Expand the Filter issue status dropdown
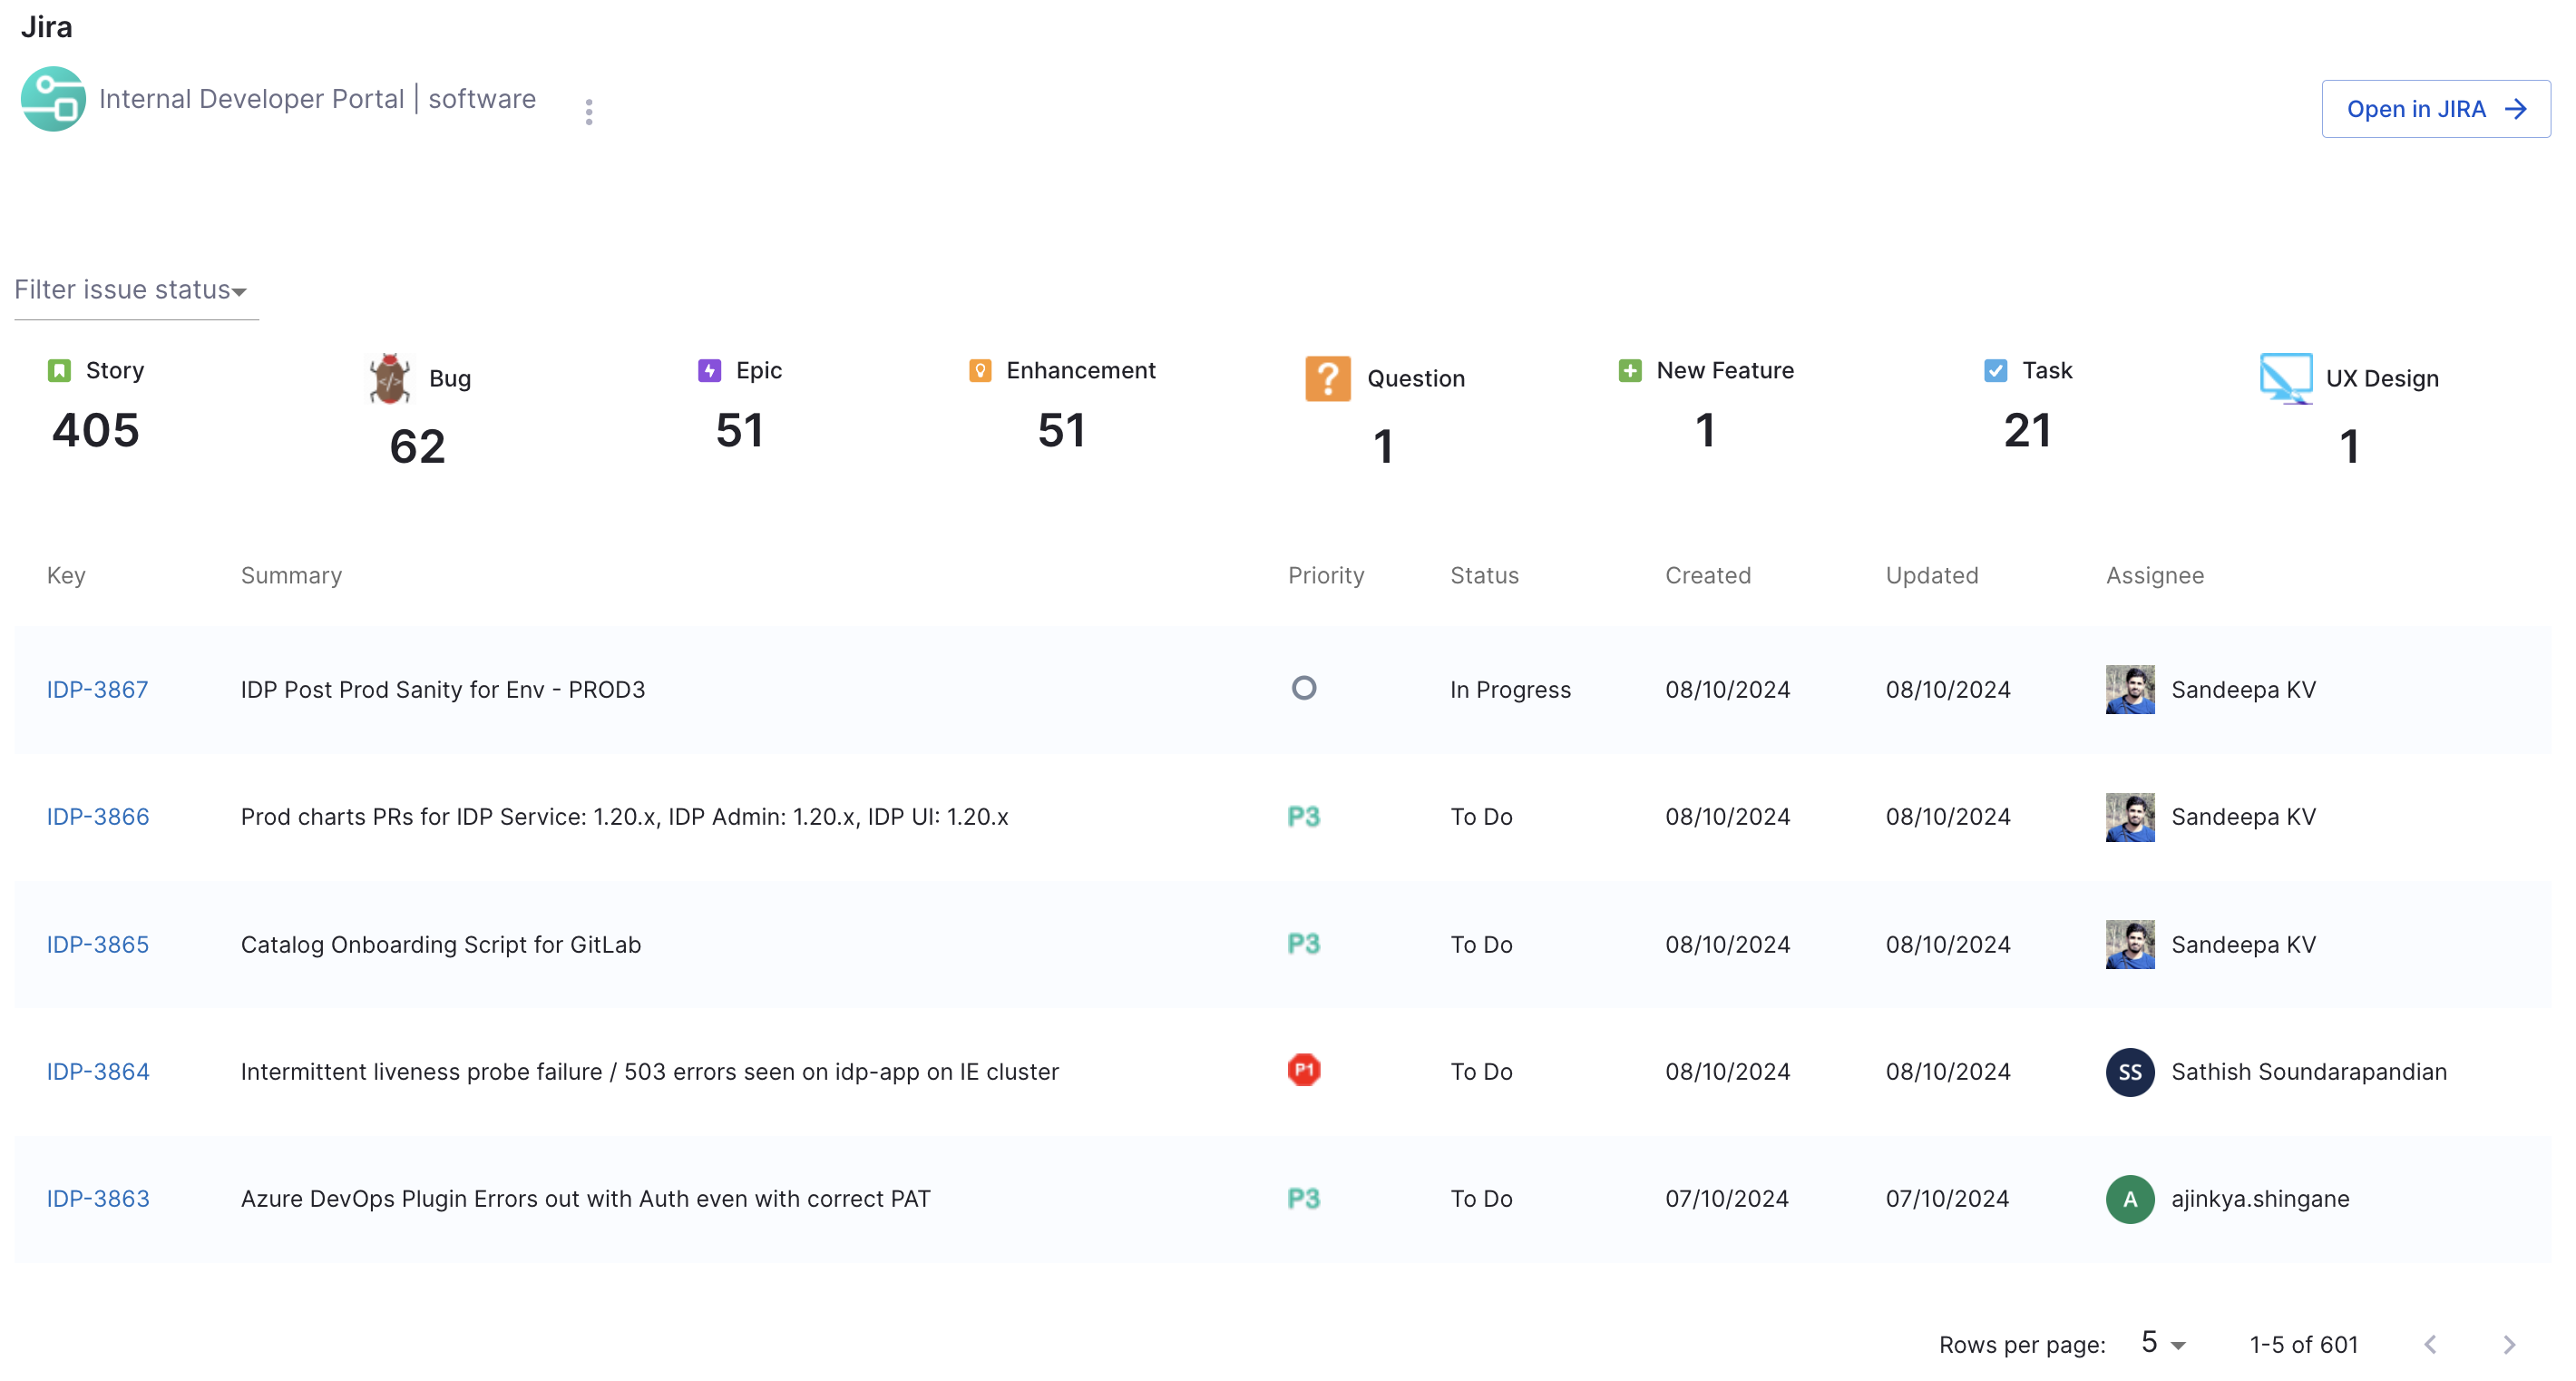The height and width of the screenshot is (1381, 2576). coord(131,290)
